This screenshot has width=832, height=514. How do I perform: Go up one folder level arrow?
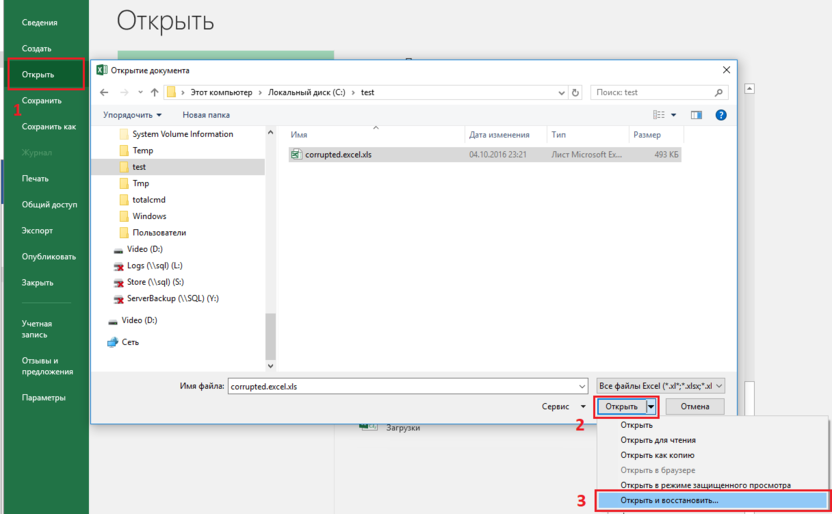(154, 92)
